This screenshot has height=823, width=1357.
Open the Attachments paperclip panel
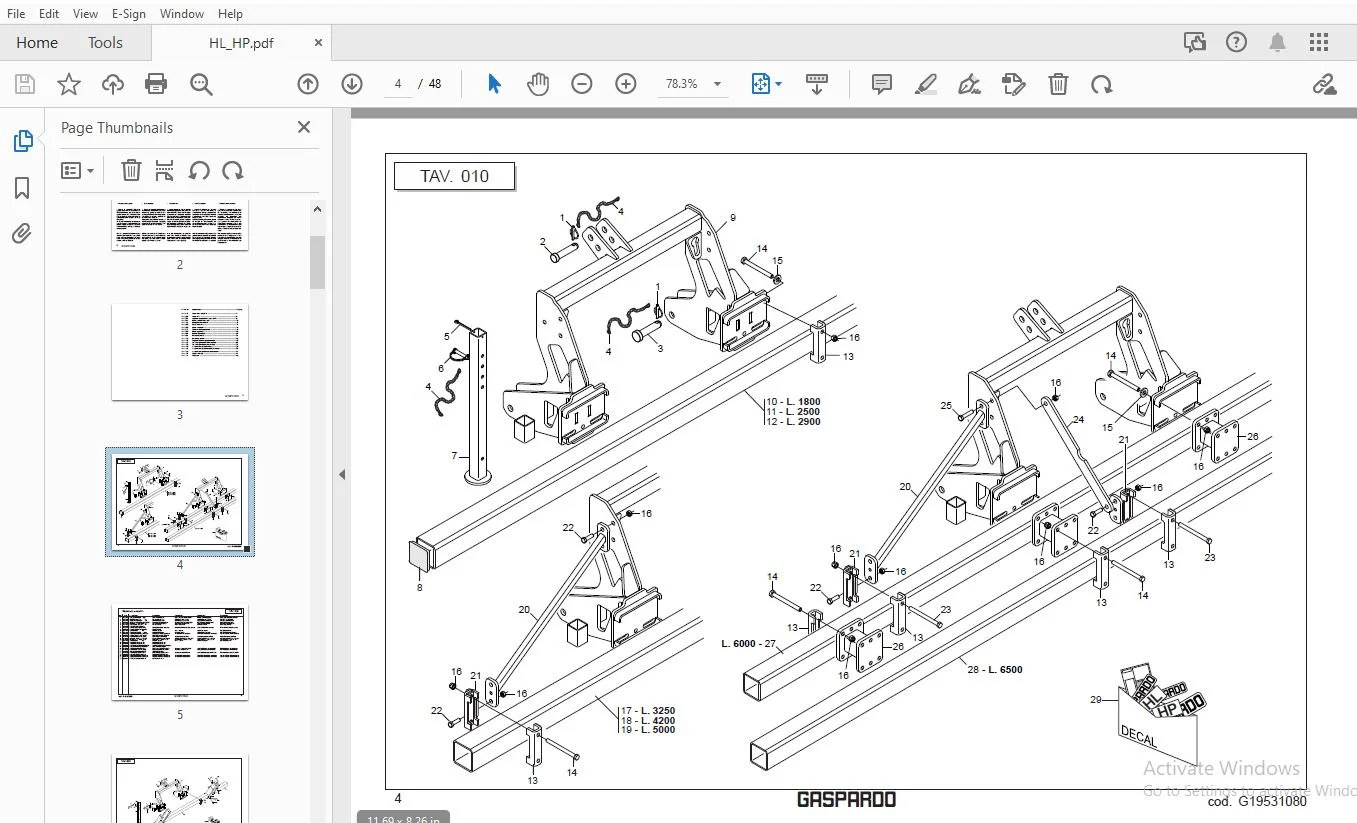(x=22, y=234)
